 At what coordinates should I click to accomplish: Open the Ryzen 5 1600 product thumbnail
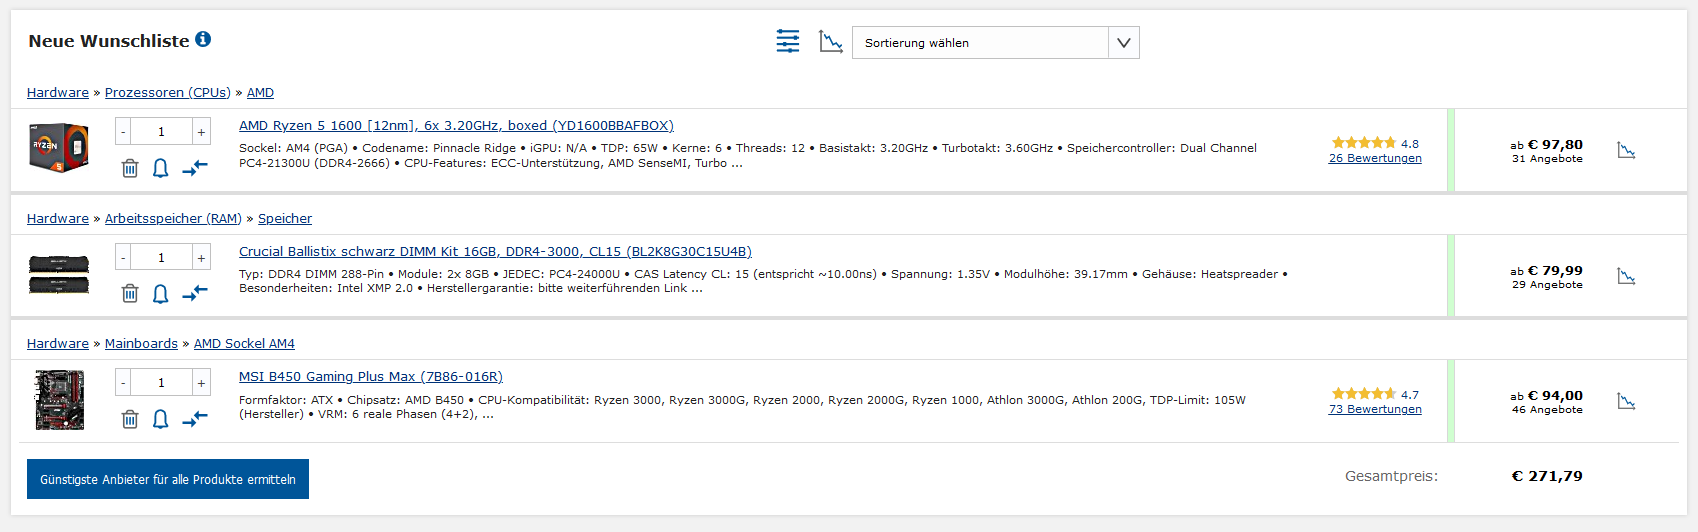[x=59, y=148]
